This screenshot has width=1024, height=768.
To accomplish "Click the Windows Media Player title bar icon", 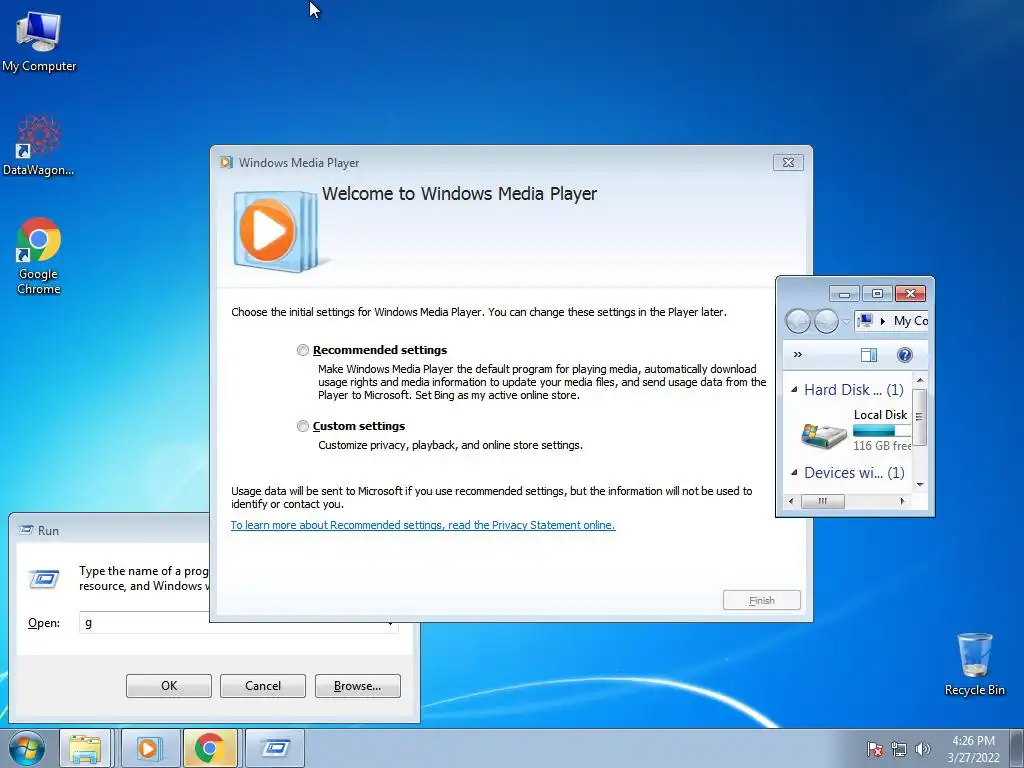I will click(x=227, y=163).
